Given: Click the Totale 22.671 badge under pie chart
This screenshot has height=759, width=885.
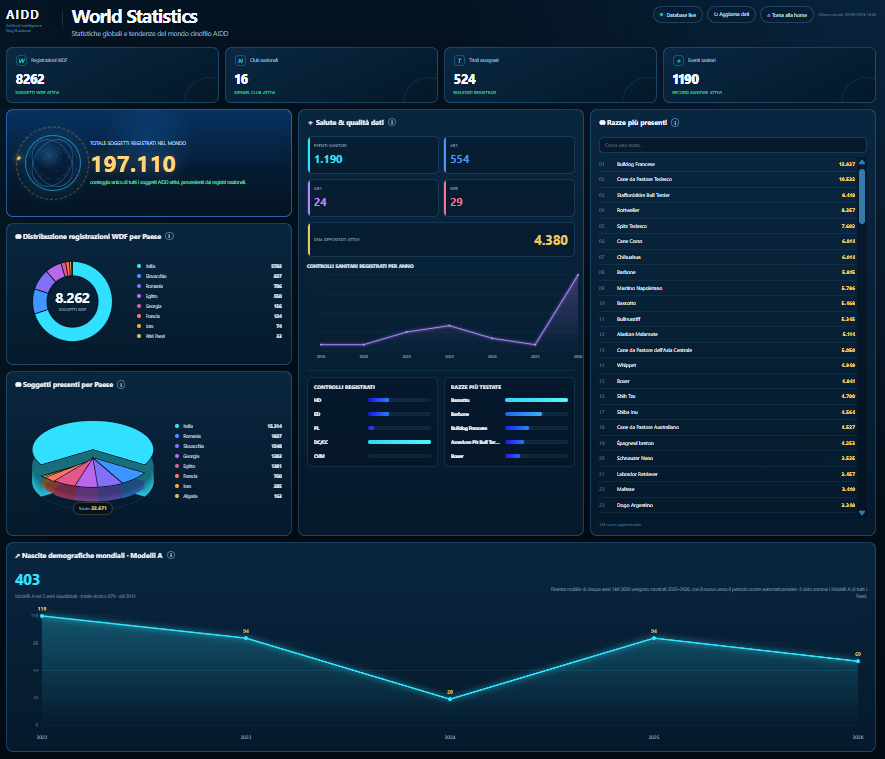Looking at the screenshot, I should tap(93, 508).
